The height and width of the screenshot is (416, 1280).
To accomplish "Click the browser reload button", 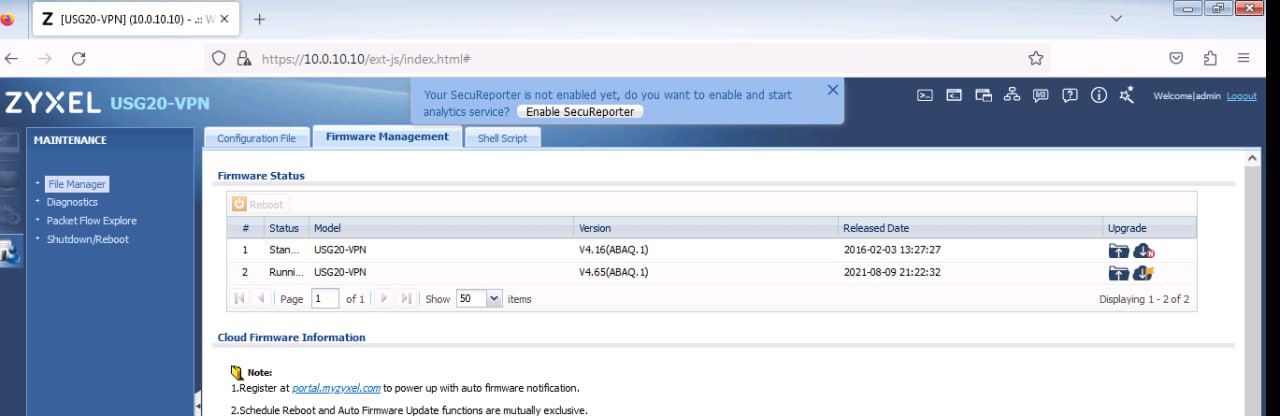I will coord(79,59).
